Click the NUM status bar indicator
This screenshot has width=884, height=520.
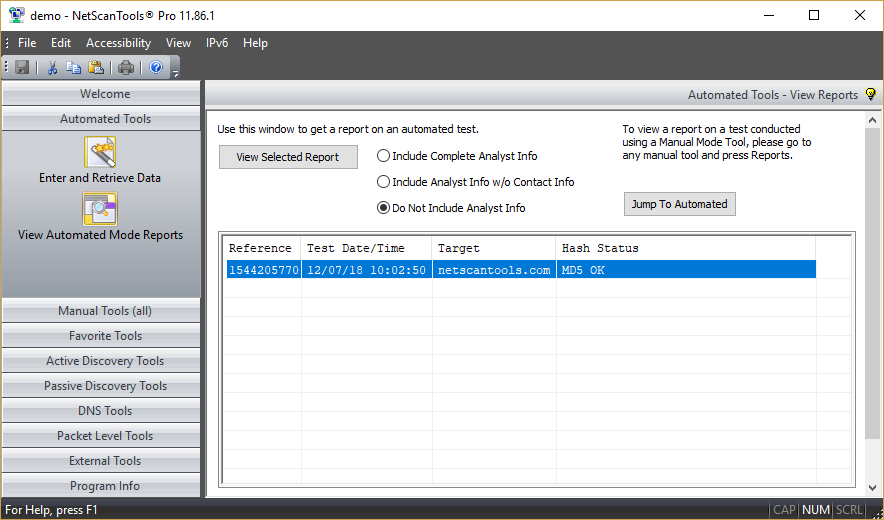[816, 510]
